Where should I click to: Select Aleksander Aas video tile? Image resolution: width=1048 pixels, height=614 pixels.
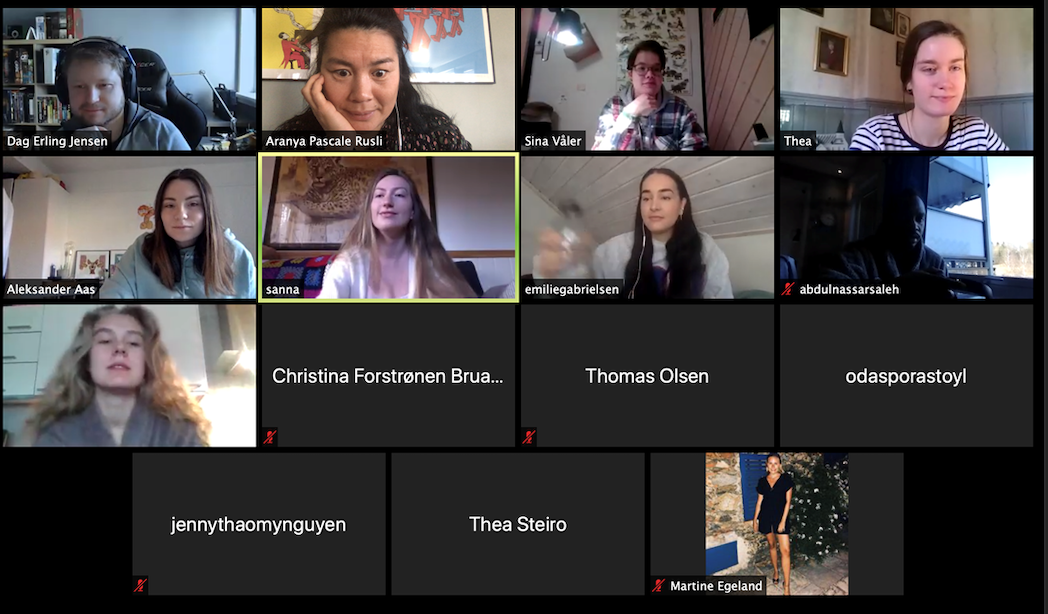[130, 227]
